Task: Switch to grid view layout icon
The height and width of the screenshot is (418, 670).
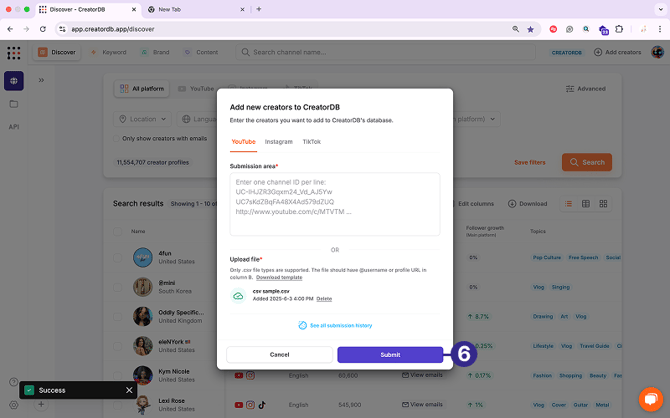Action: tap(603, 204)
